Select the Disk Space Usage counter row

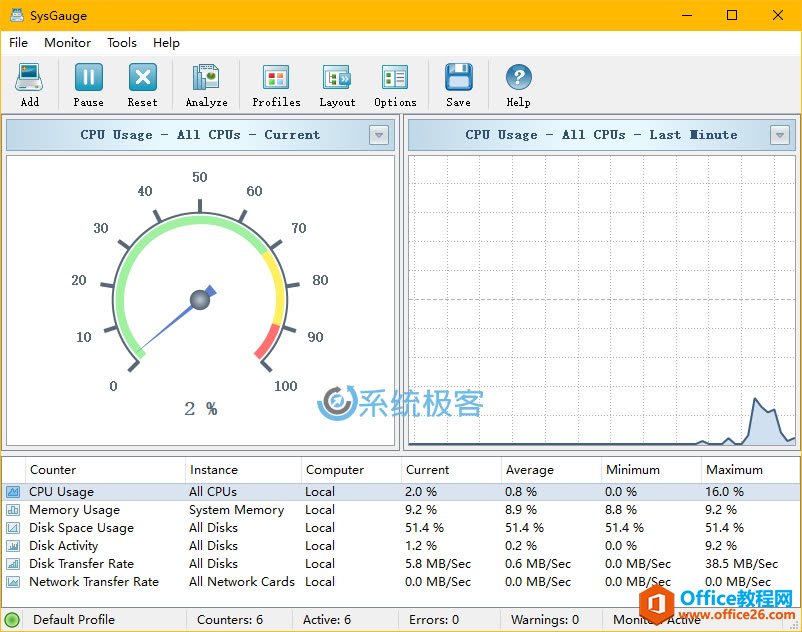coord(81,528)
